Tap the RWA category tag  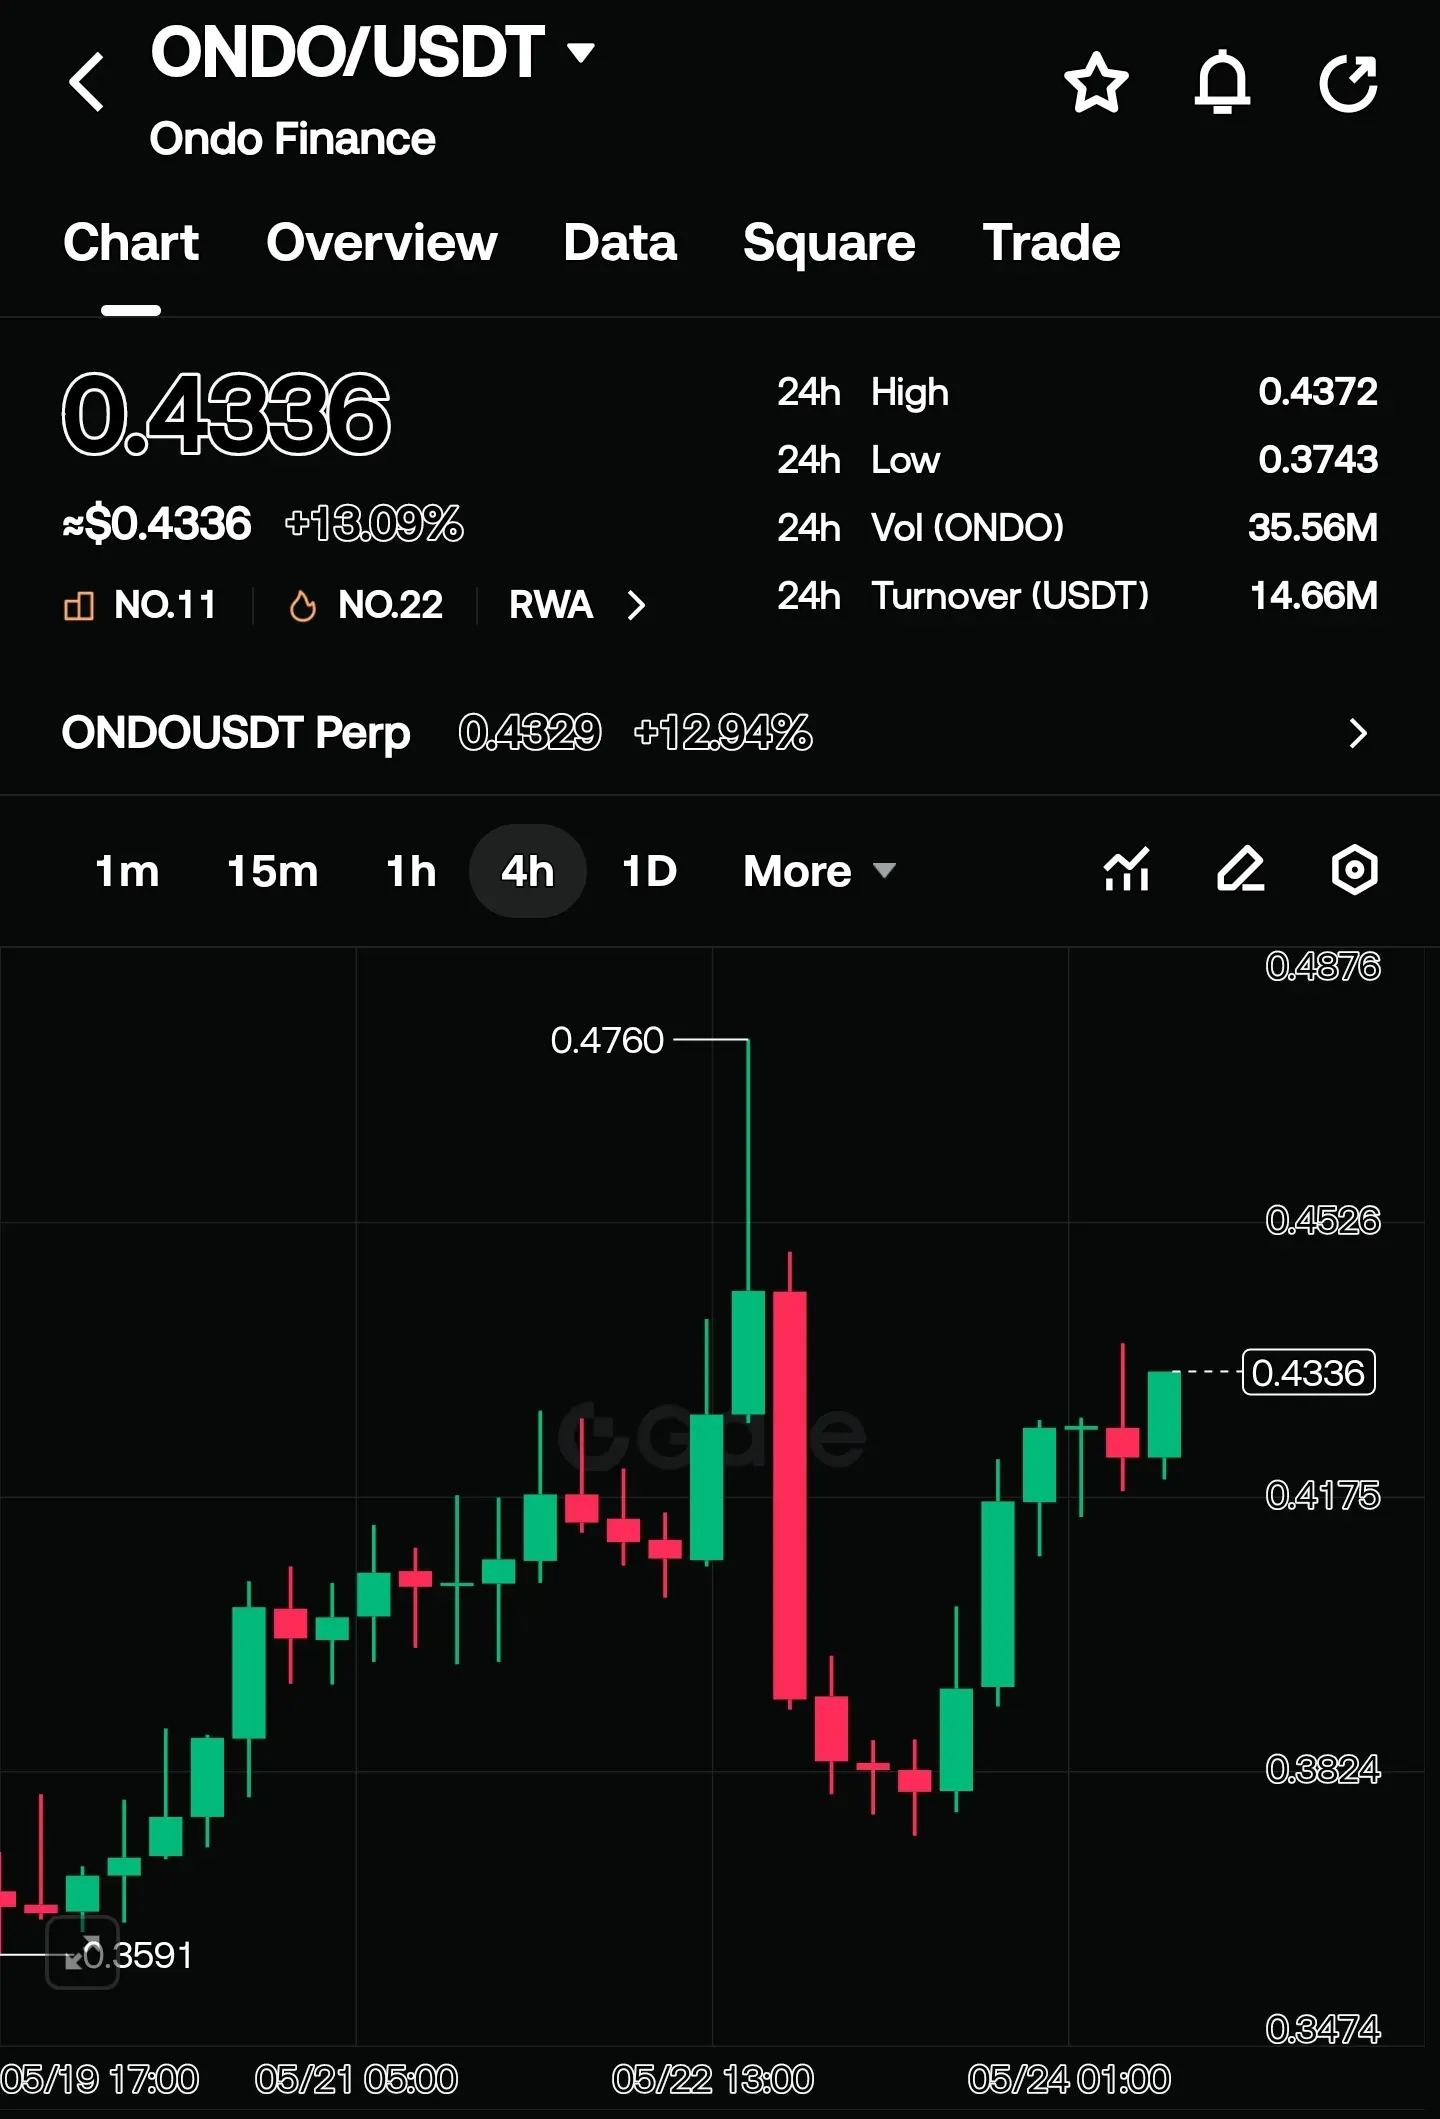coord(551,605)
